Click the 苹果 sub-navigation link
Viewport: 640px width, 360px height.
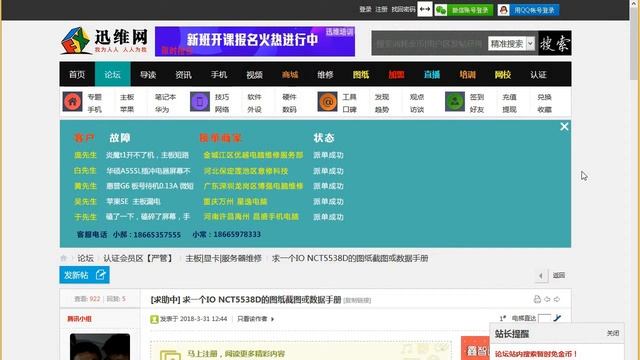tap(127, 109)
